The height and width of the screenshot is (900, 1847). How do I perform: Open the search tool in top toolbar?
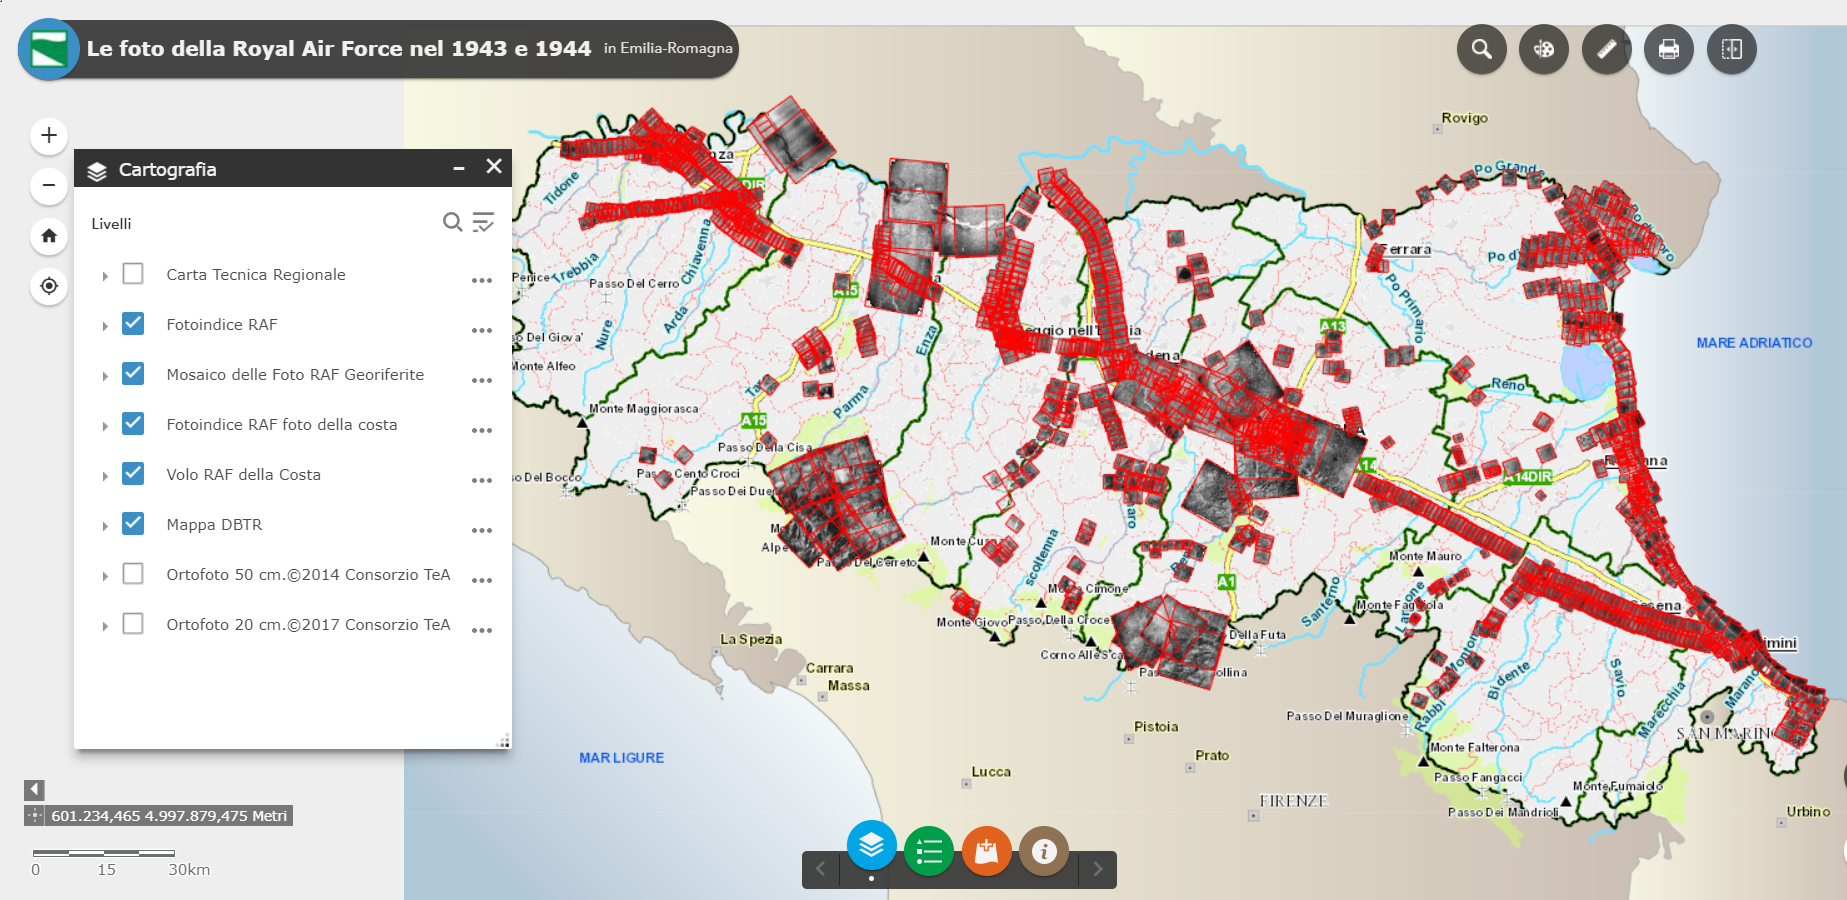(x=1482, y=49)
